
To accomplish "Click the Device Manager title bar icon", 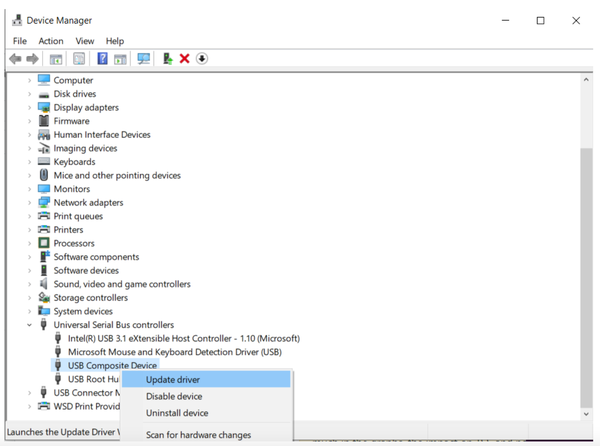I will (x=17, y=20).
